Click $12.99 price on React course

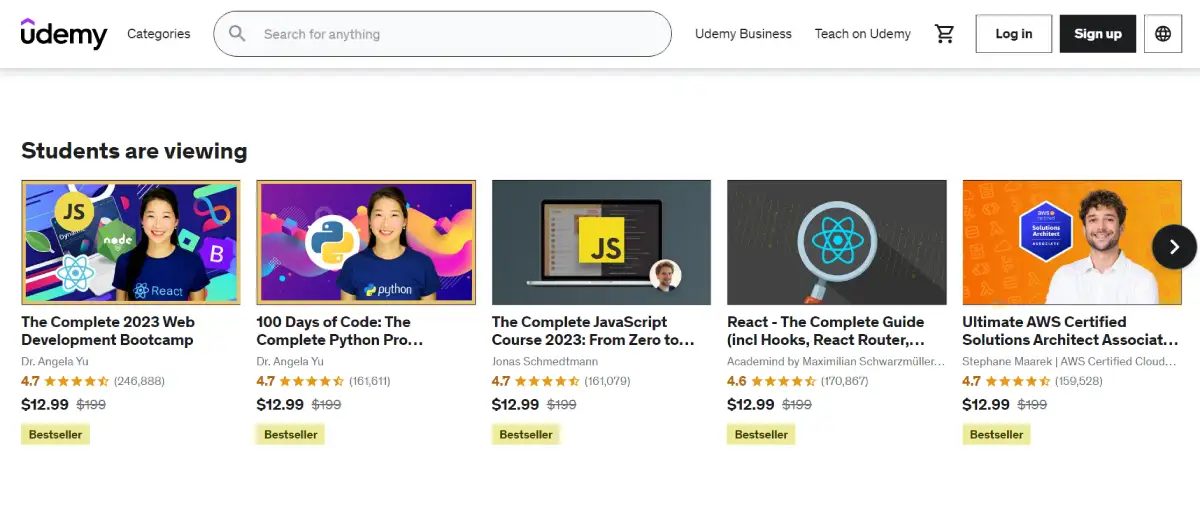(751, 405)
